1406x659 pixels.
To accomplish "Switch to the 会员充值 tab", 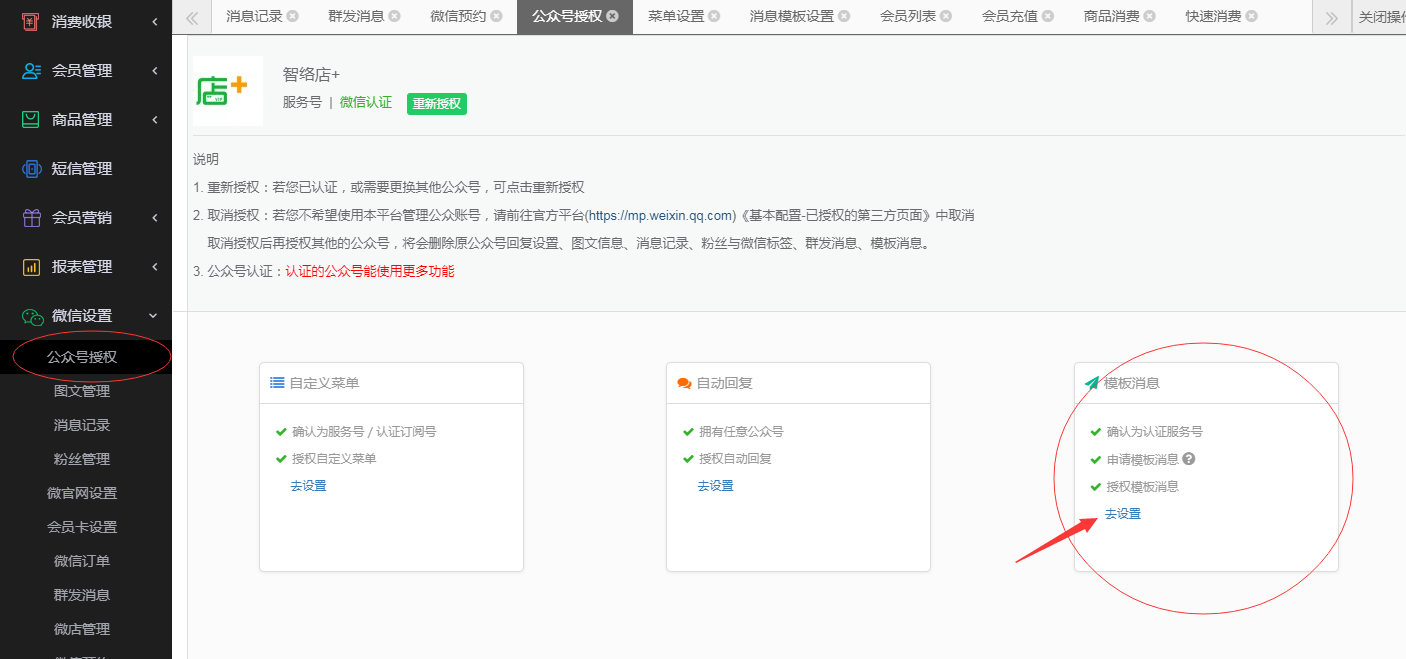I will click(x=1010, y=16).
